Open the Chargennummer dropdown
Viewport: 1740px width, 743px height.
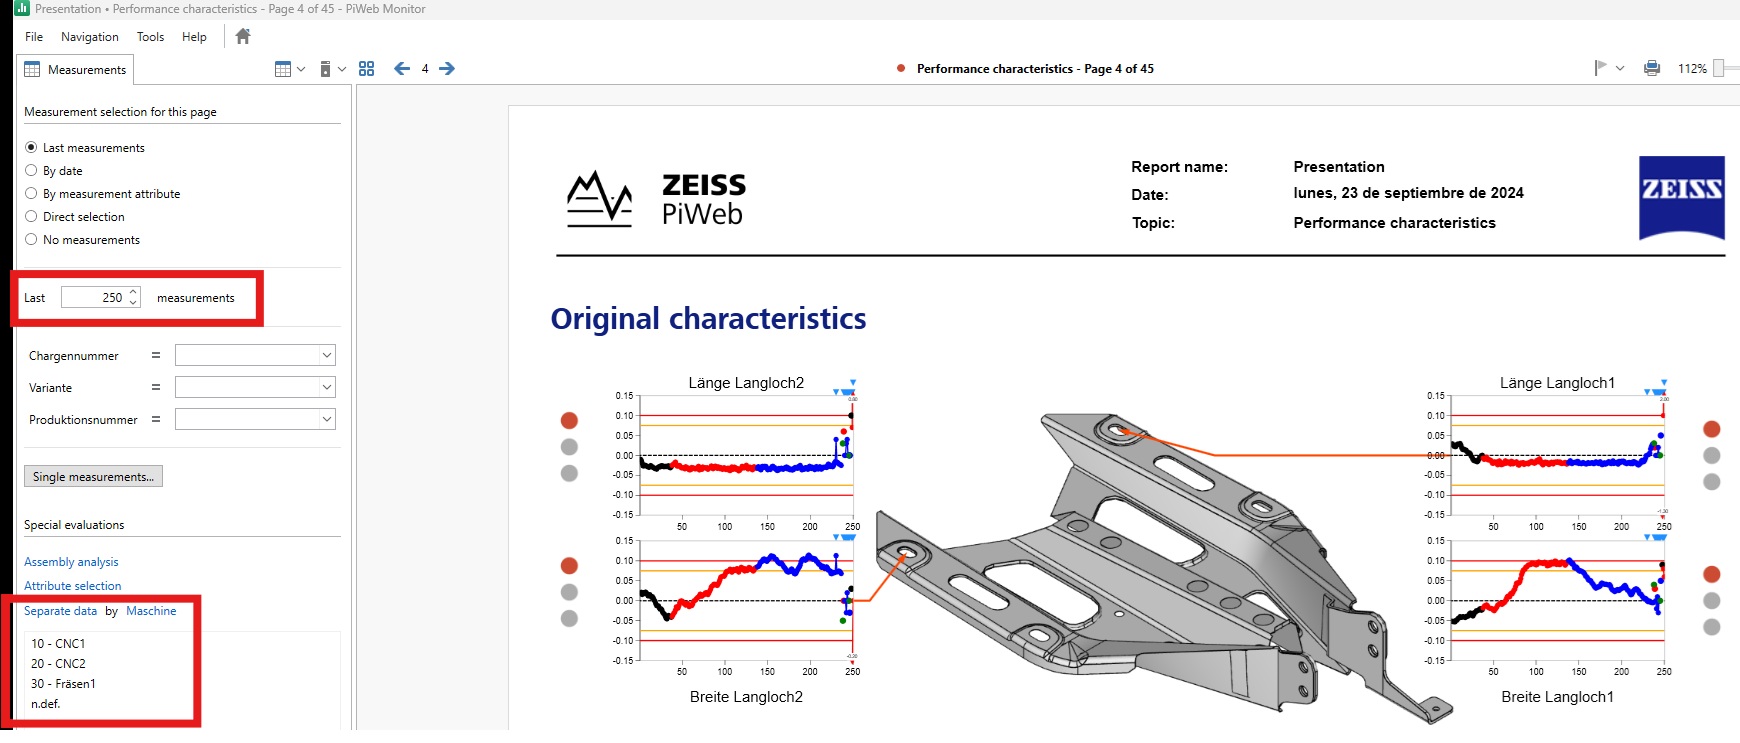click(255, 356)
